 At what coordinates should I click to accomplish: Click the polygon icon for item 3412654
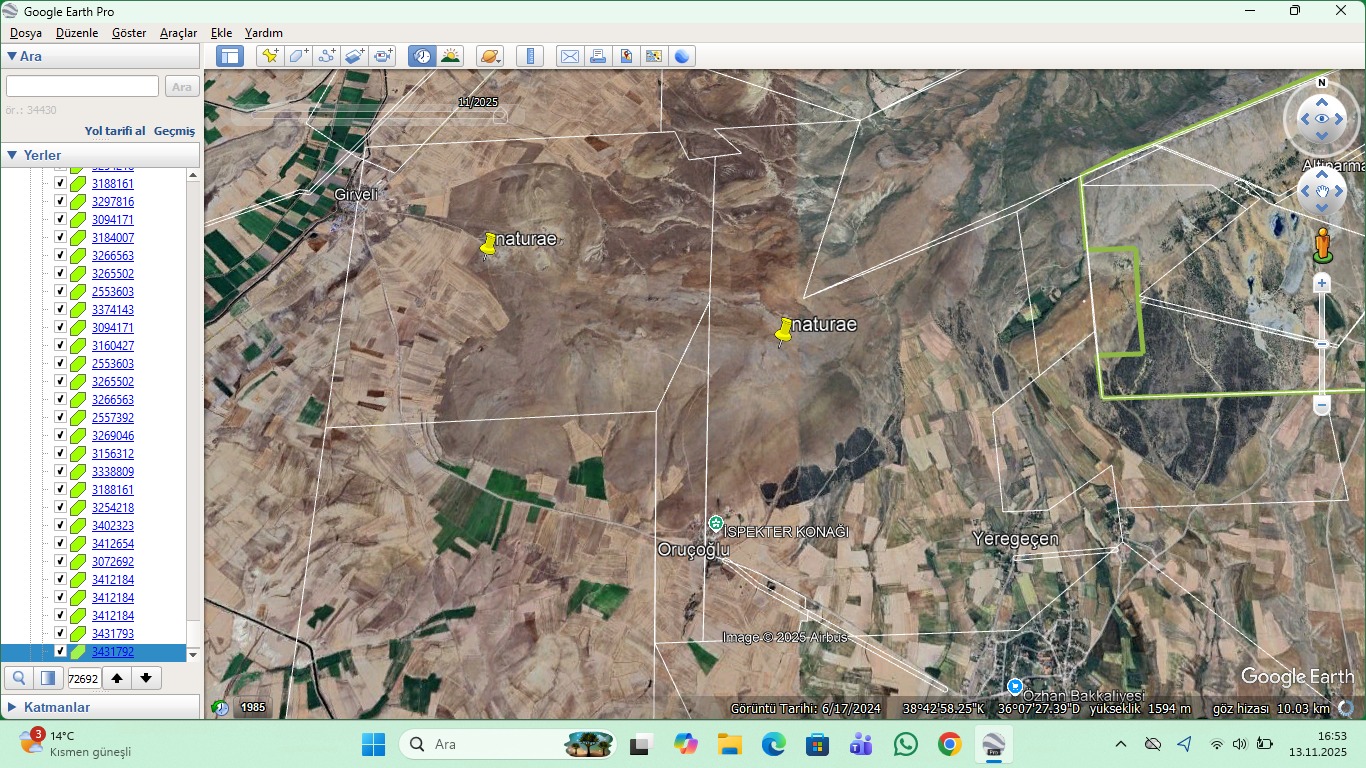coord(77,544)
